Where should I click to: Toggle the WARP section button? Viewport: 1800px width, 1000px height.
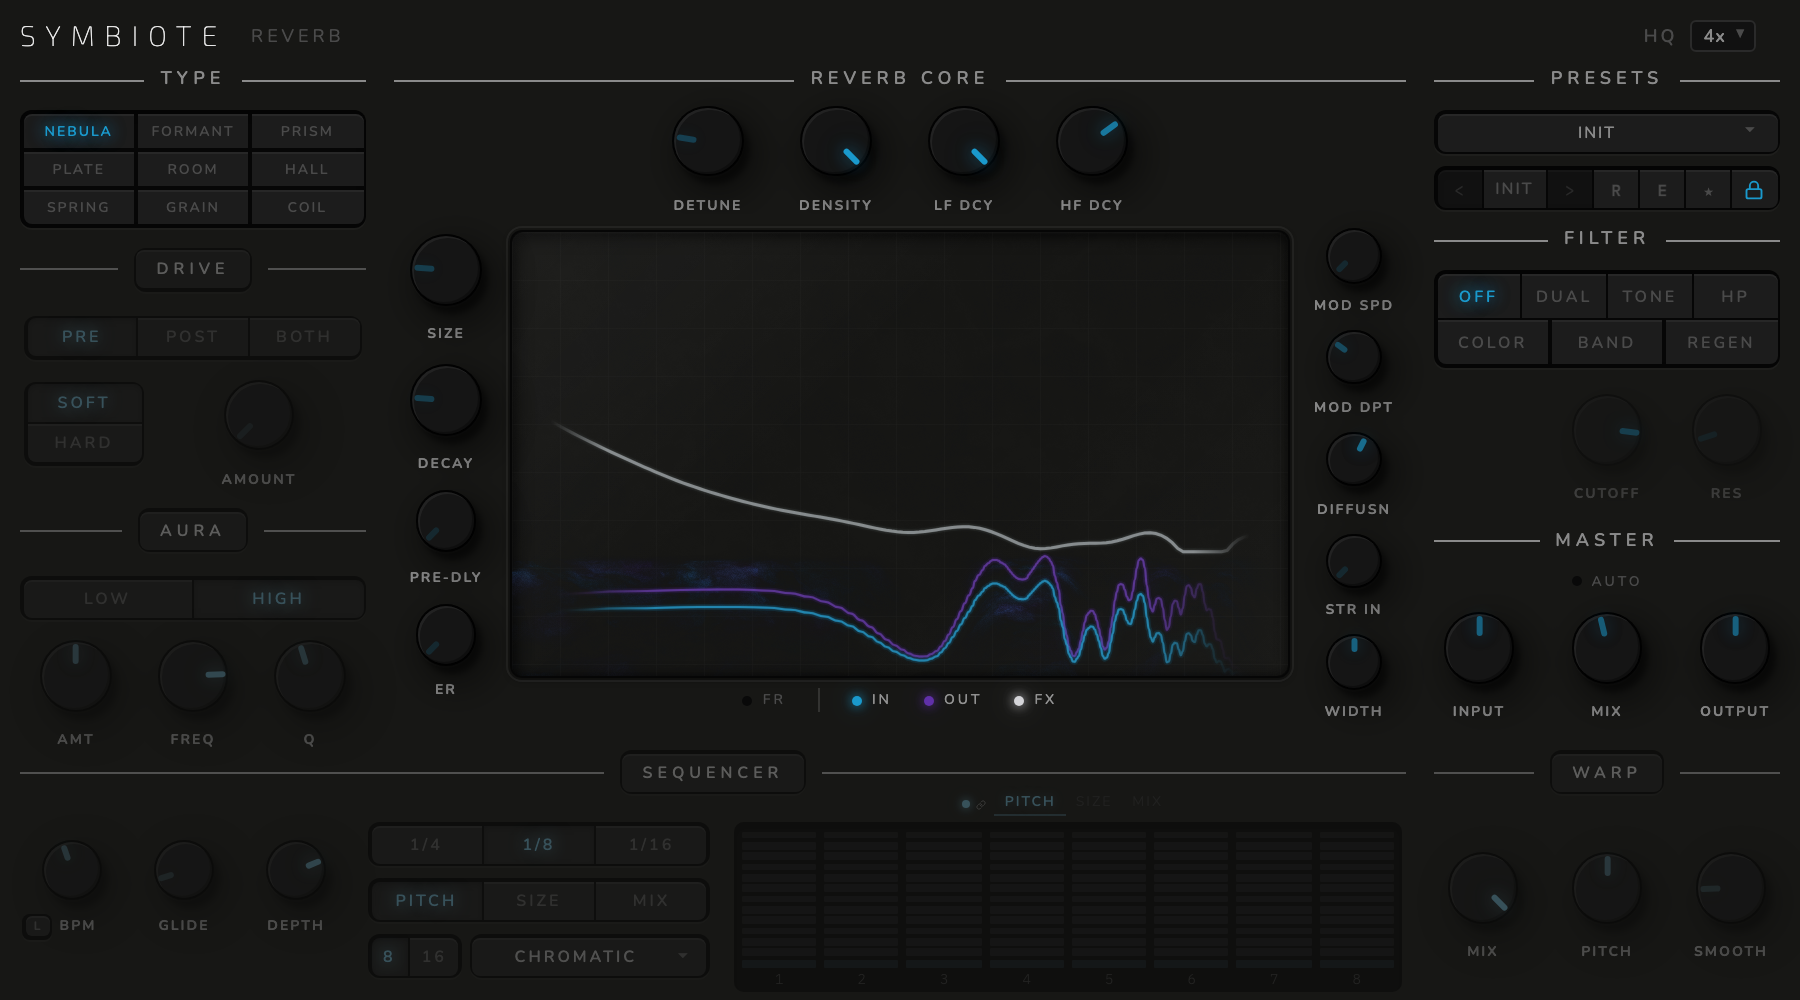pyautogui.click(x=1606, y=773)
